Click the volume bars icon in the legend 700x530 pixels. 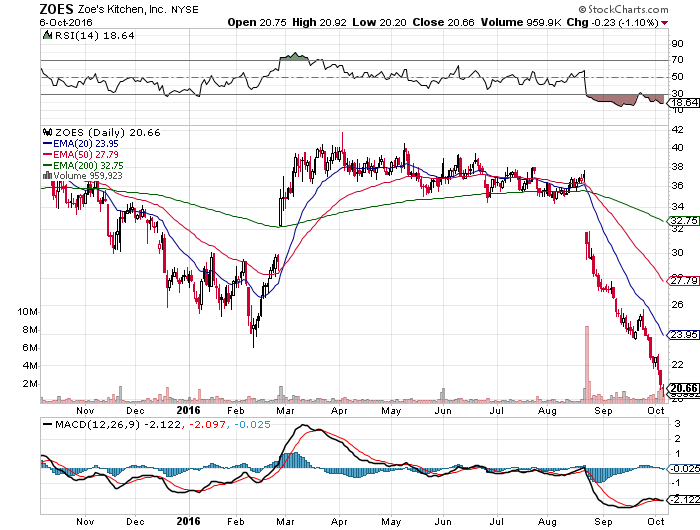[x=47, y=176]
